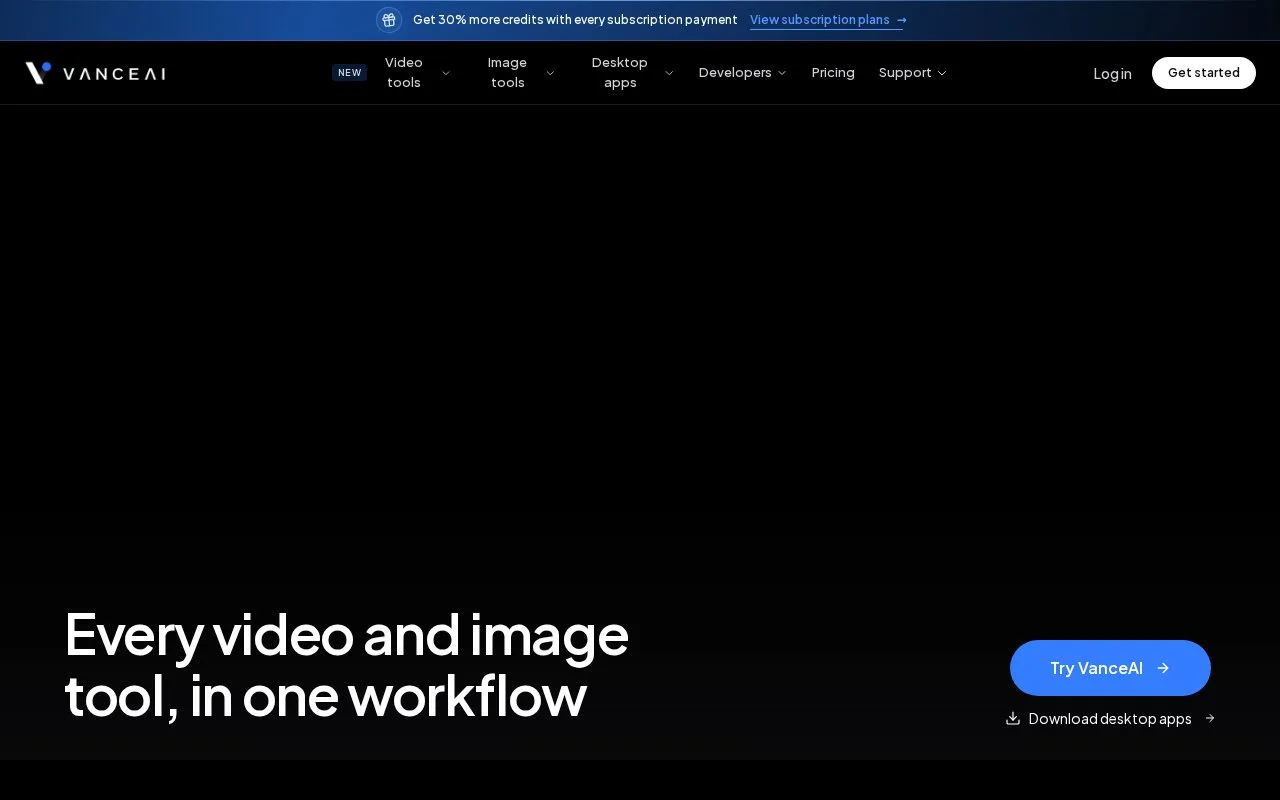Screen dimensions: 1280x800
Task: Expand the Support dropdown chevron
Action: point(941,73)
